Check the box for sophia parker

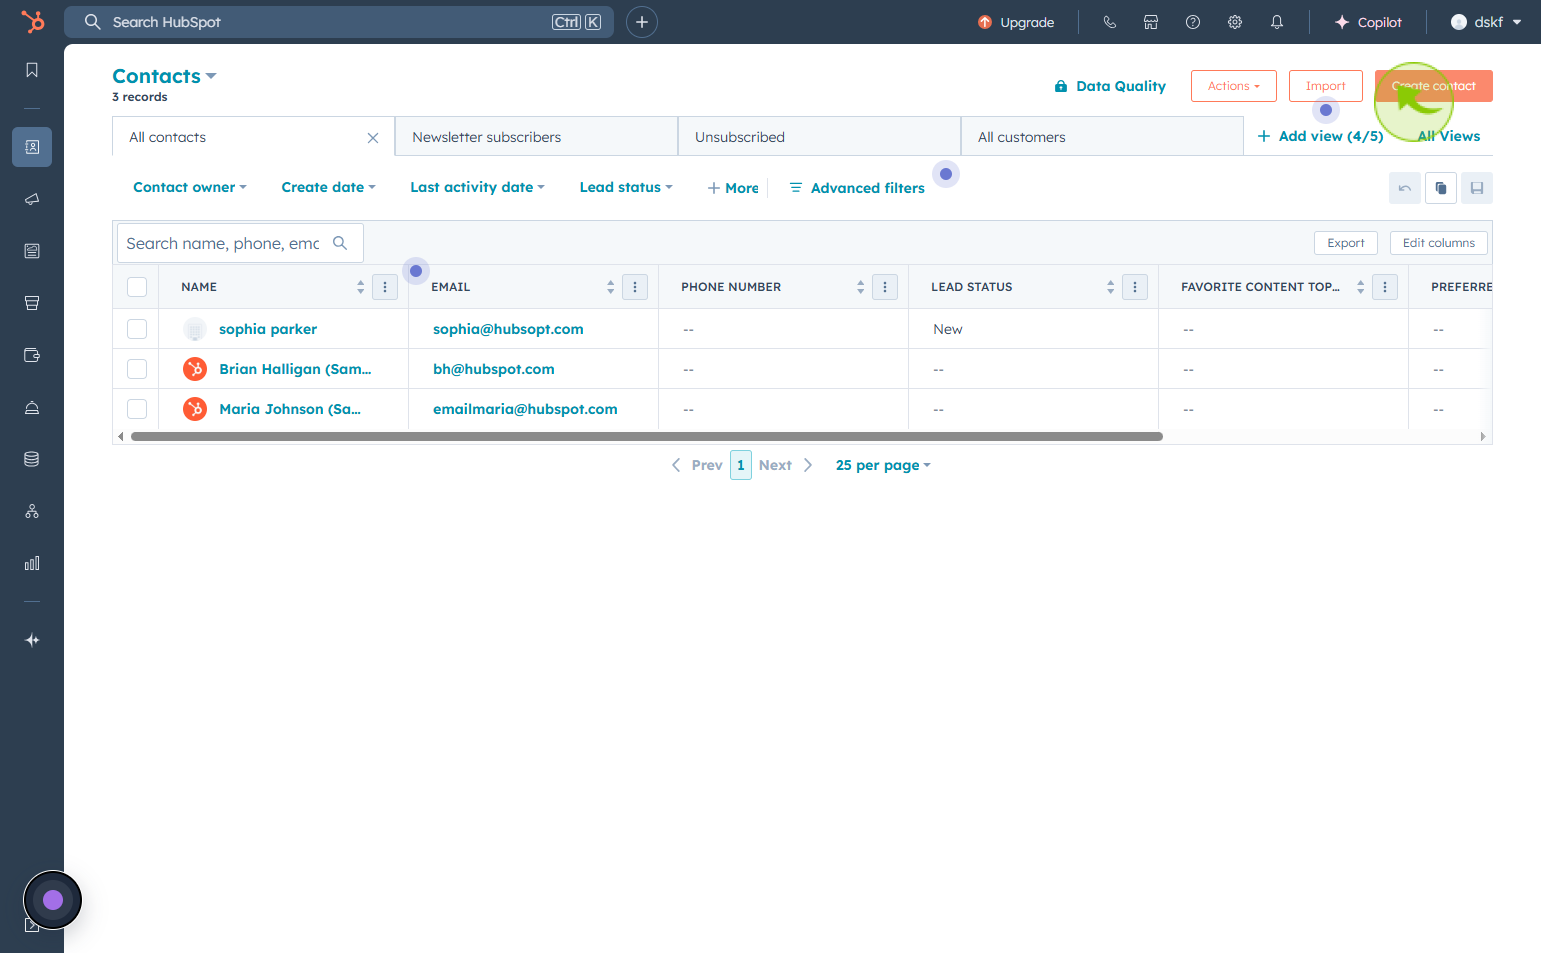(x=137, y=329)
